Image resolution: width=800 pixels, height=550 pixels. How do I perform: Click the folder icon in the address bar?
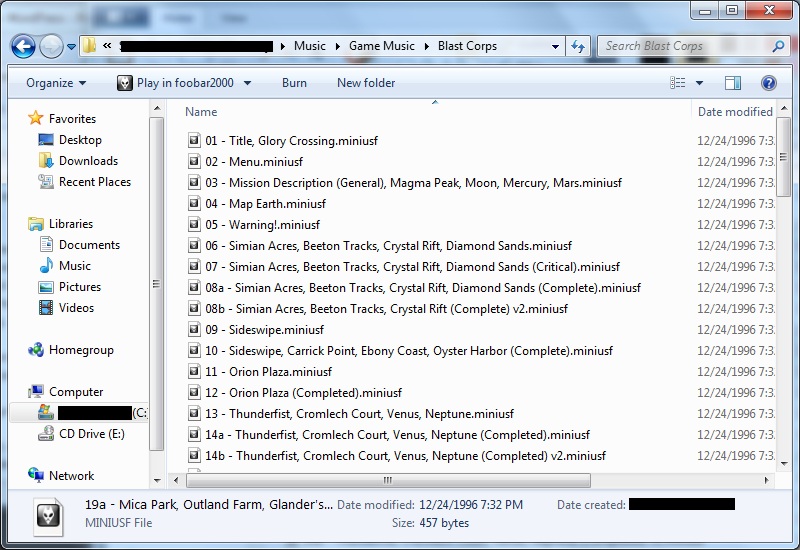pyautogui.click(x=89, y=45)
